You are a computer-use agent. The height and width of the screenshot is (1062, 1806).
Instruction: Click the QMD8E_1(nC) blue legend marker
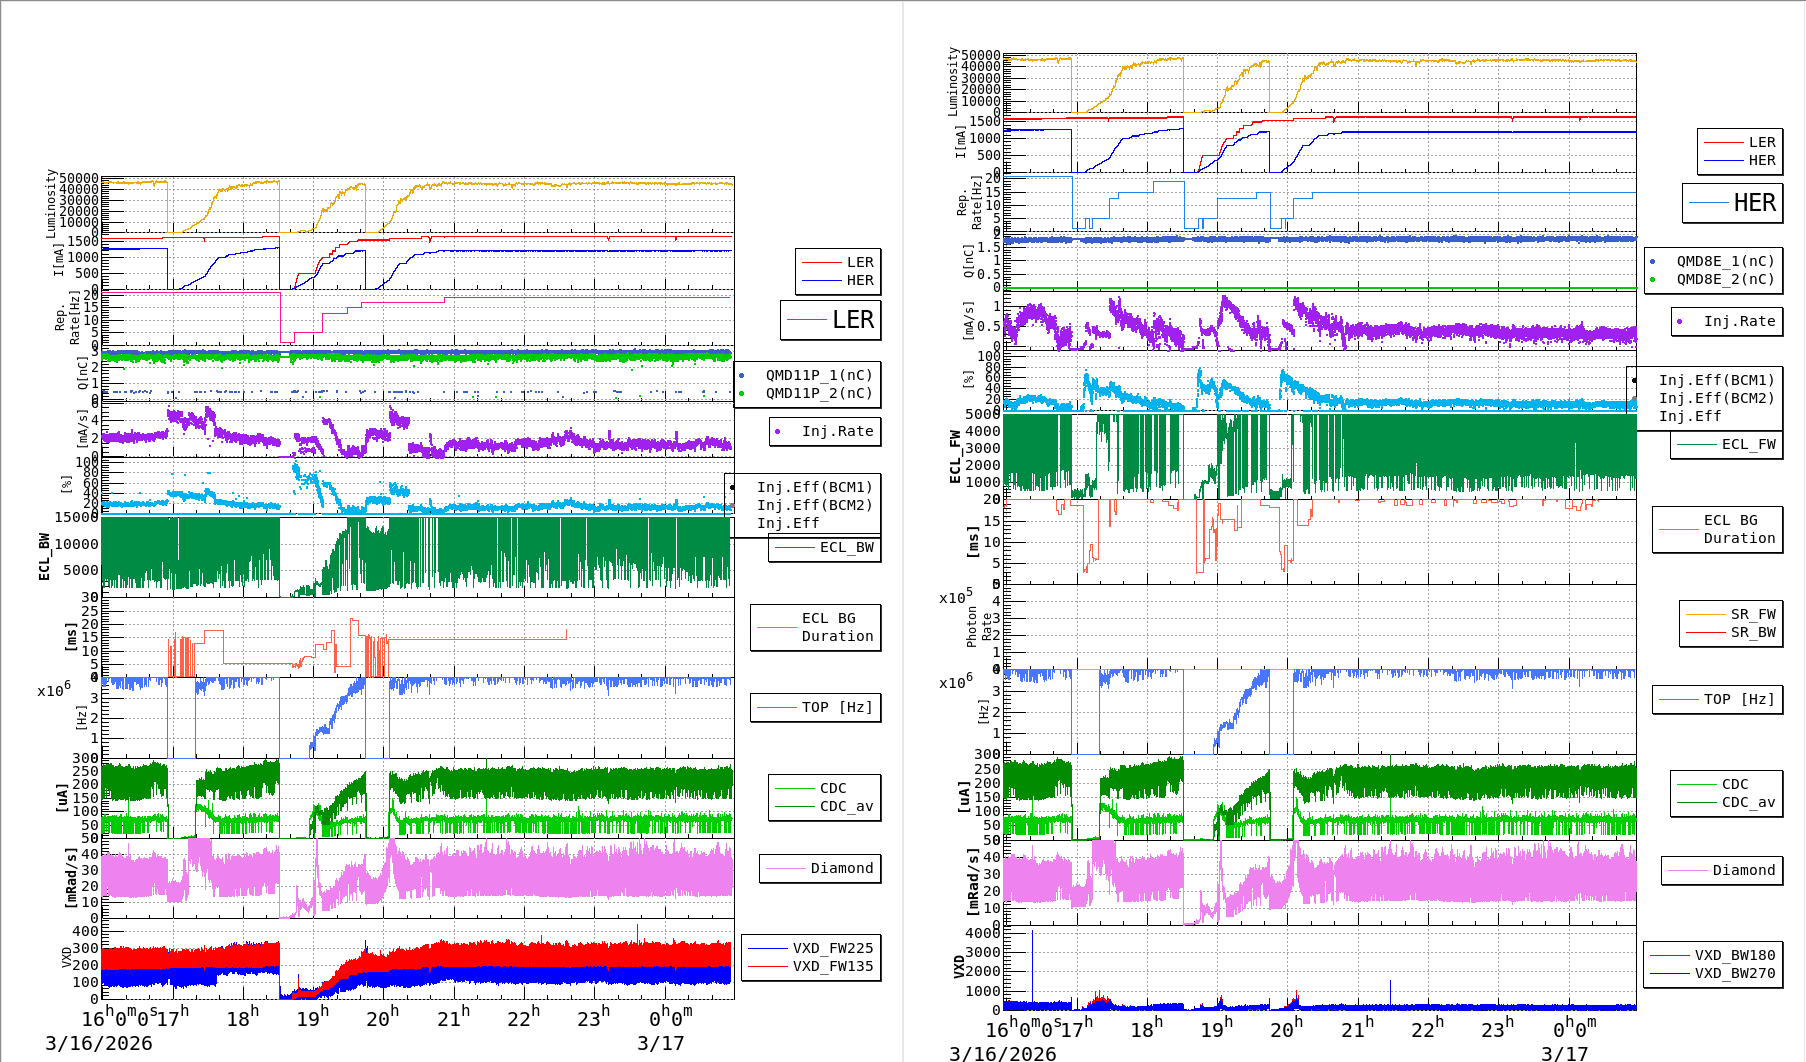[x=1652, y=262]
